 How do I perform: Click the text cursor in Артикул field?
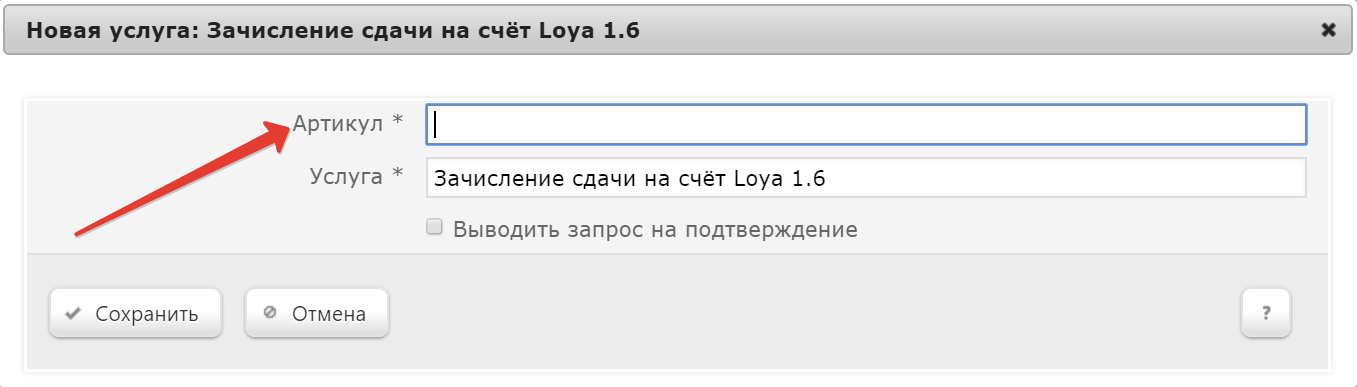click(x=437, y=125)
